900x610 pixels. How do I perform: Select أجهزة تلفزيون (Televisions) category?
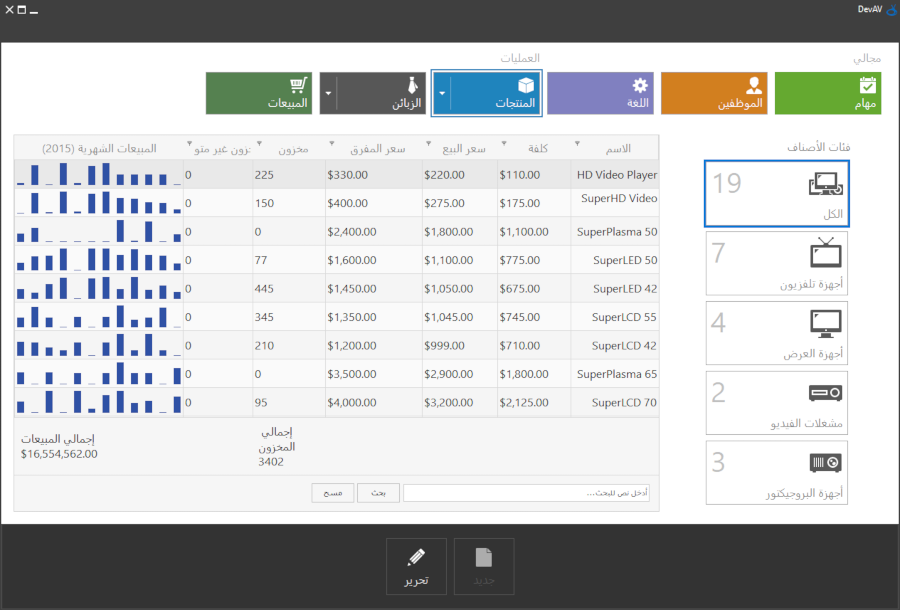point(776,263)
